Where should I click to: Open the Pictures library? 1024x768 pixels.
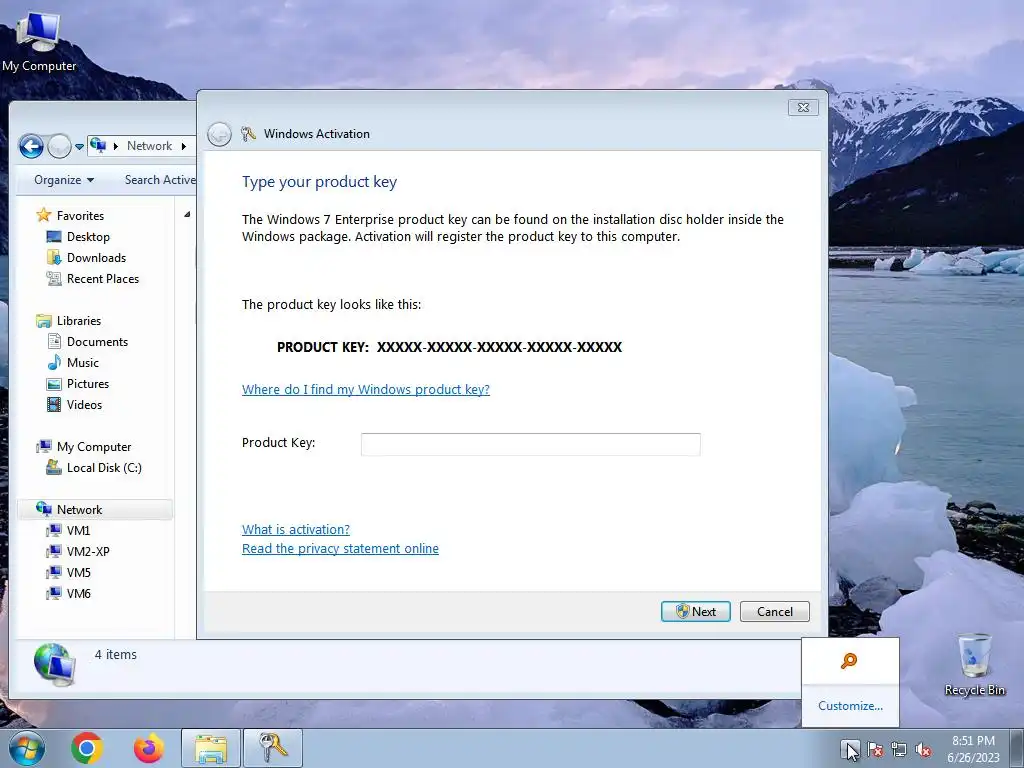(x=88, y=383)
